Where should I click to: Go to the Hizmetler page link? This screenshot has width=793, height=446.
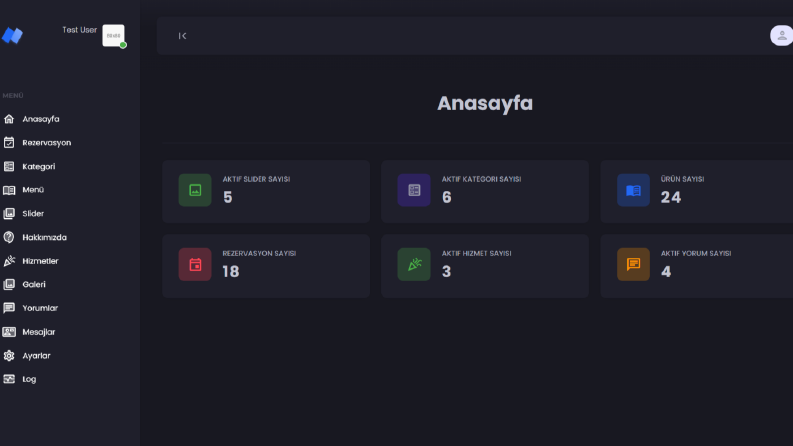(x=40, y=261)
